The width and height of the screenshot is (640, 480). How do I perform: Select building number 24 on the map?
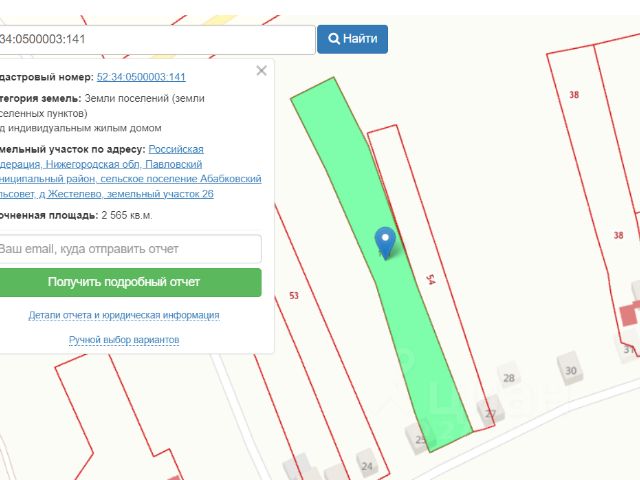tap(367, 465)
